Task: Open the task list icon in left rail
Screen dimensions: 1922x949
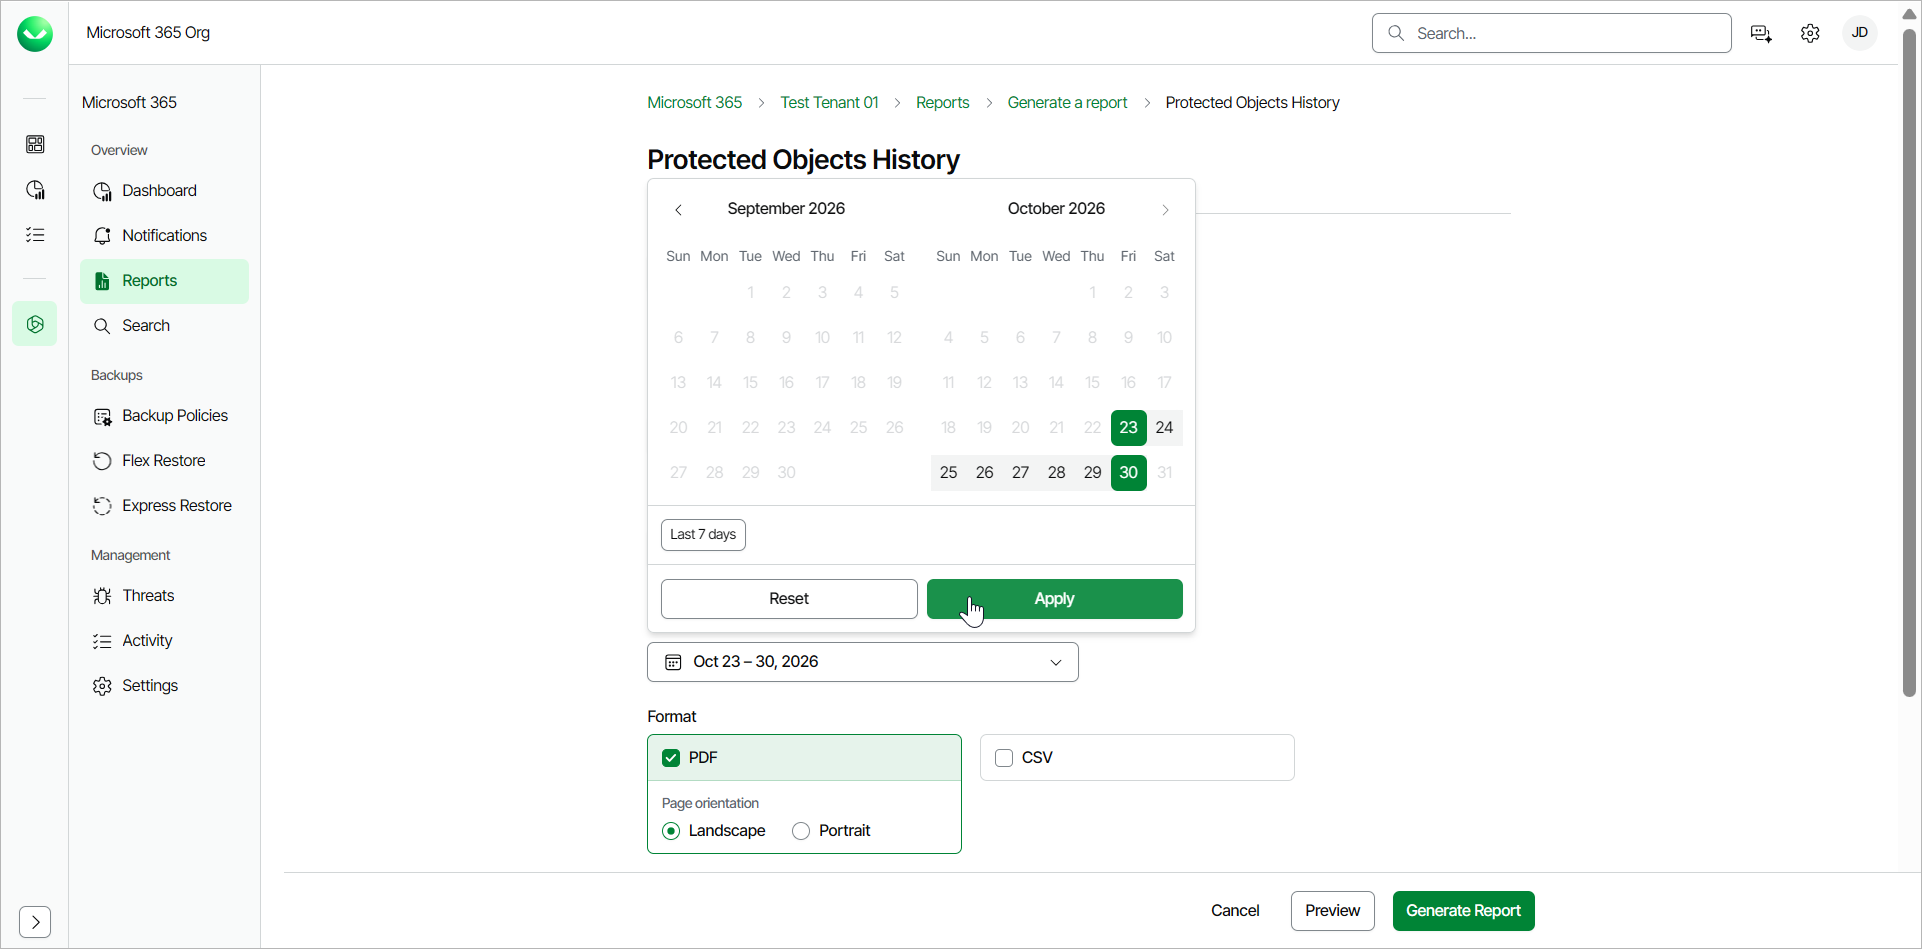Action: coord(35,235)
